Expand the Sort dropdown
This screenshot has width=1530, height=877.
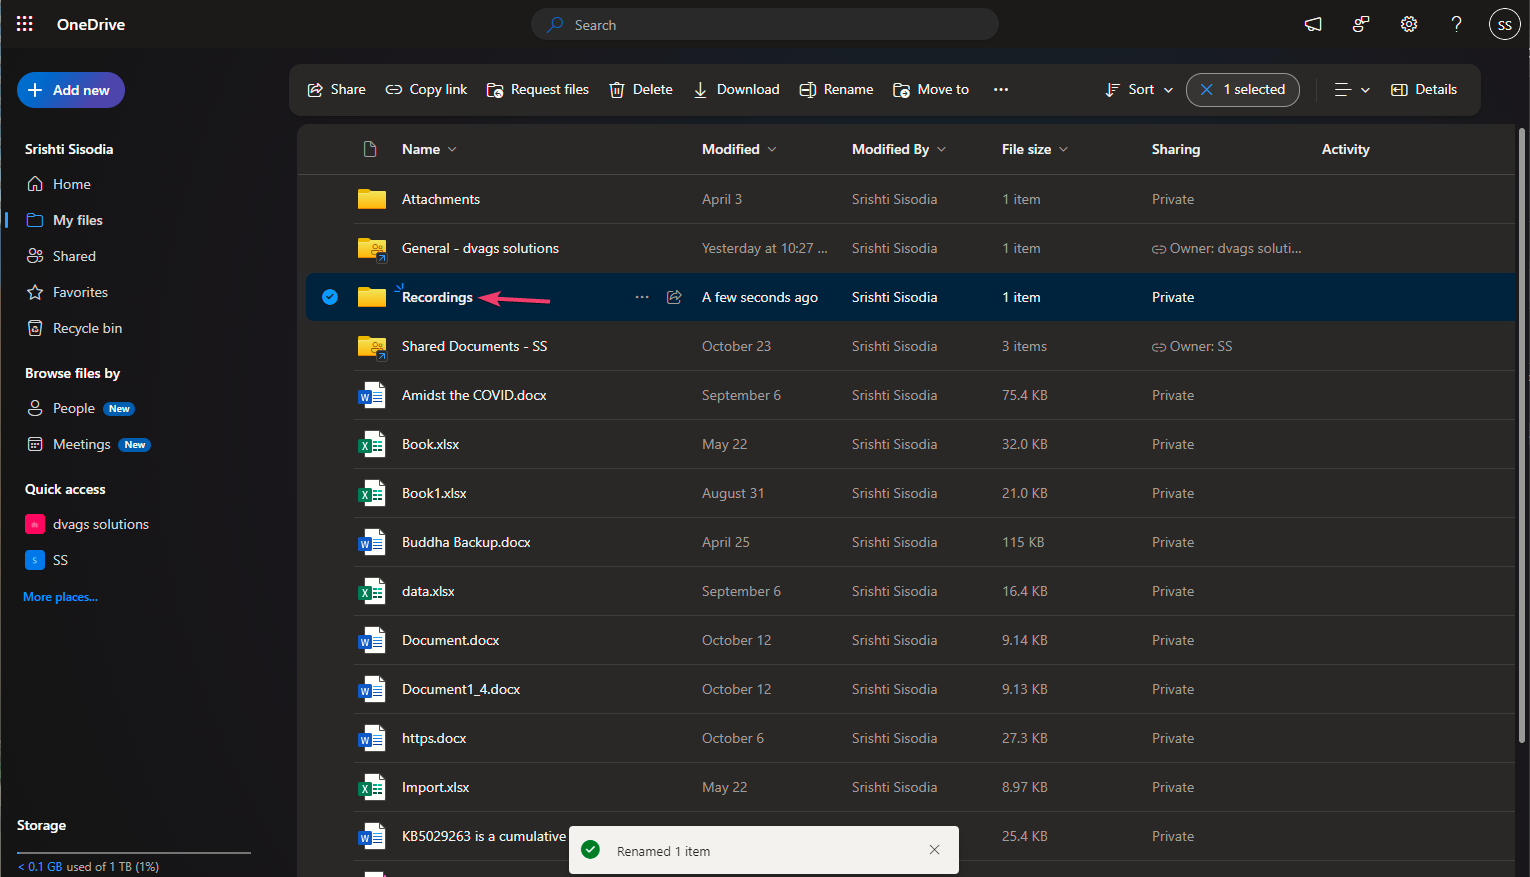(x=1139, y=89)
